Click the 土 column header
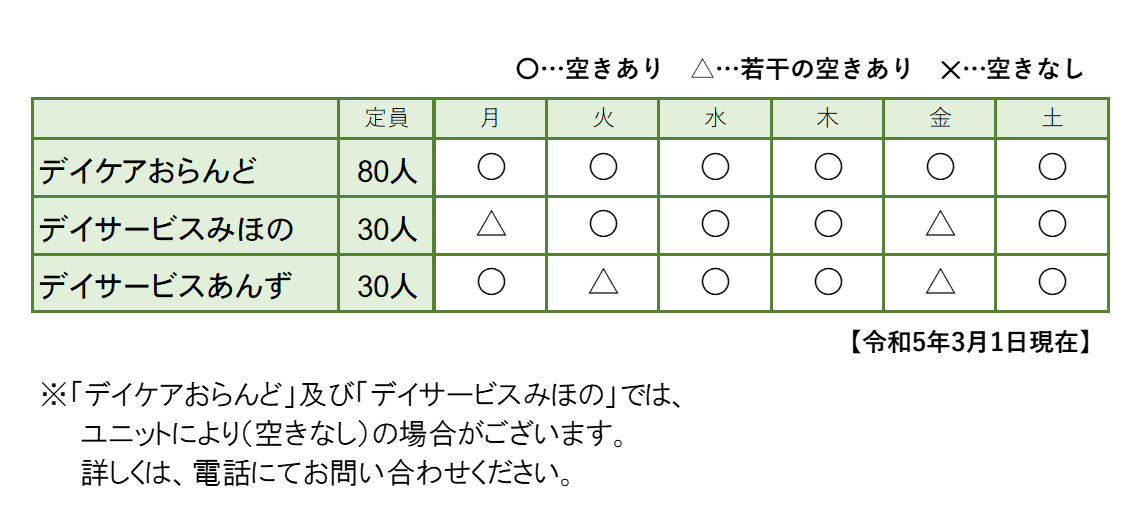1142x531 pixels. point(1052,118)
